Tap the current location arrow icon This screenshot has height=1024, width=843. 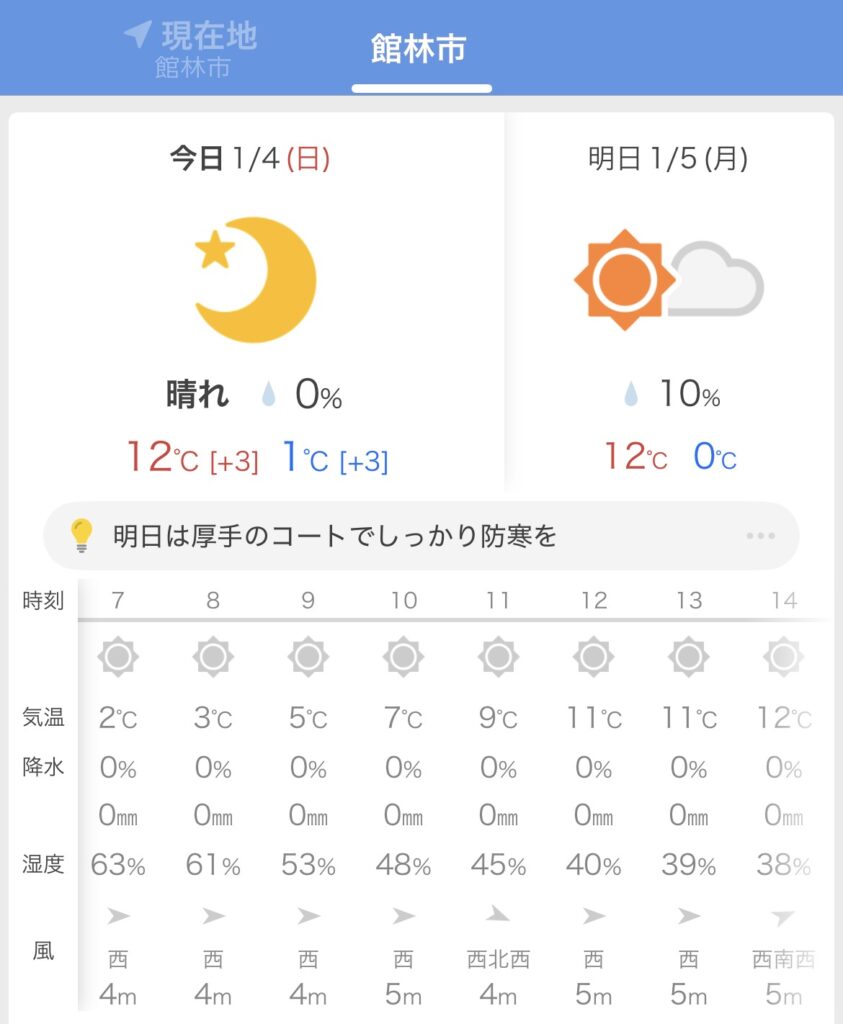coord(137,35)
